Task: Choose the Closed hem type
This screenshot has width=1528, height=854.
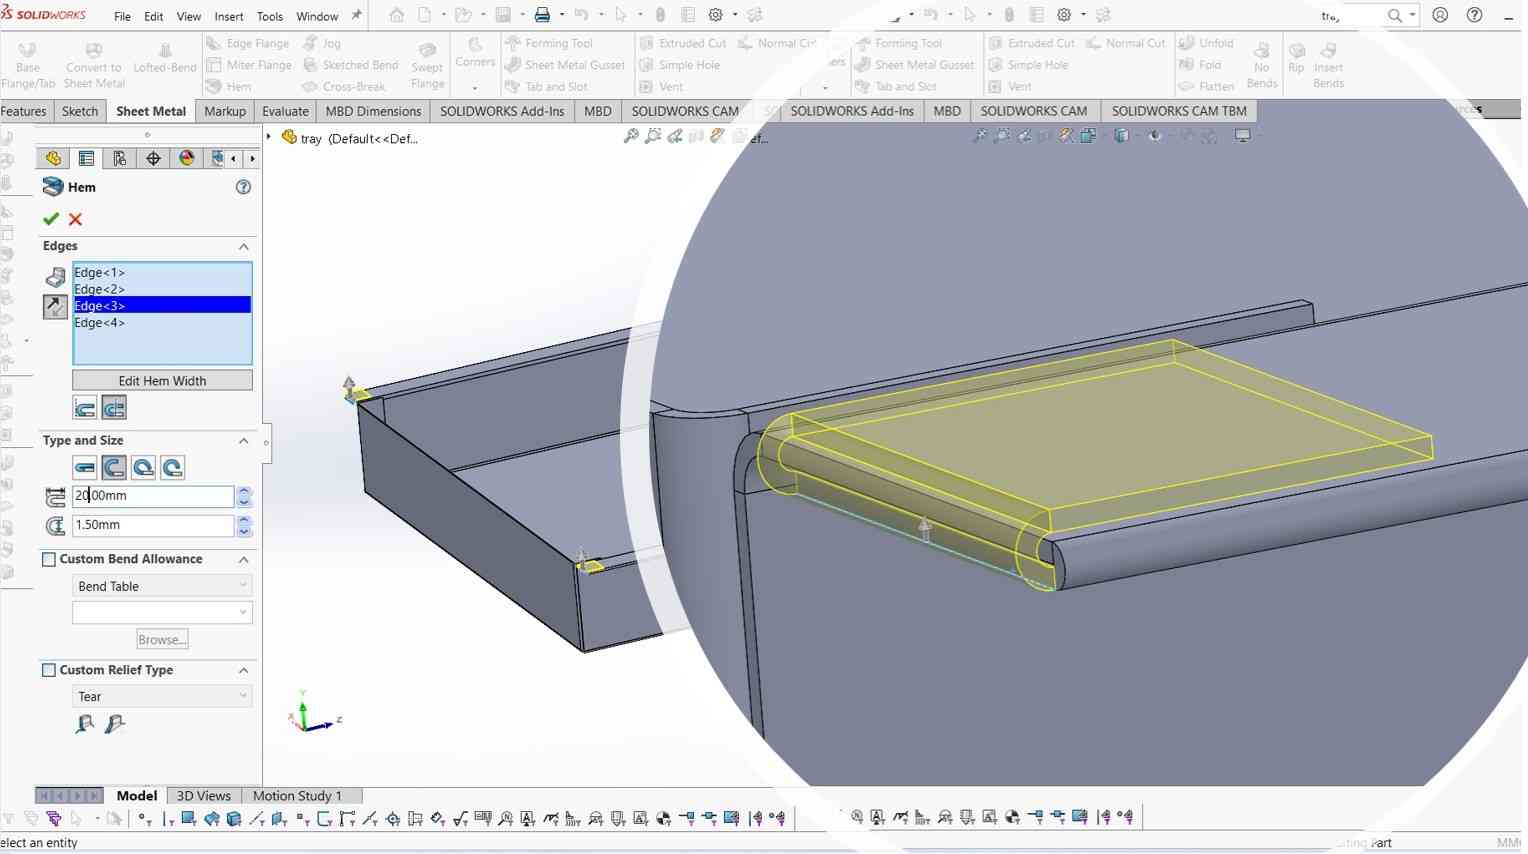Action: (x=85, y=467)
